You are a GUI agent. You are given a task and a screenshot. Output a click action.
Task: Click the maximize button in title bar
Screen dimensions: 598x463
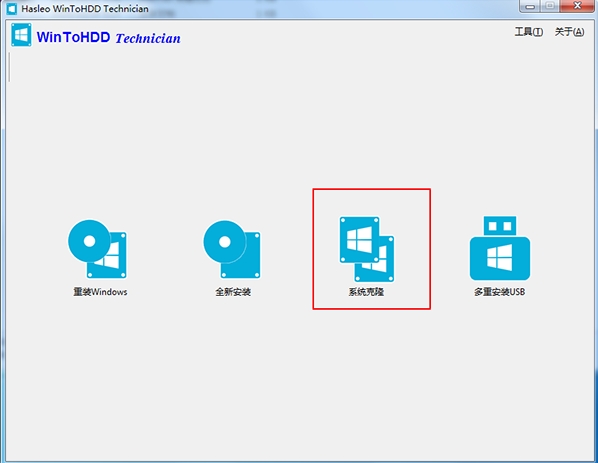[550, 6]
